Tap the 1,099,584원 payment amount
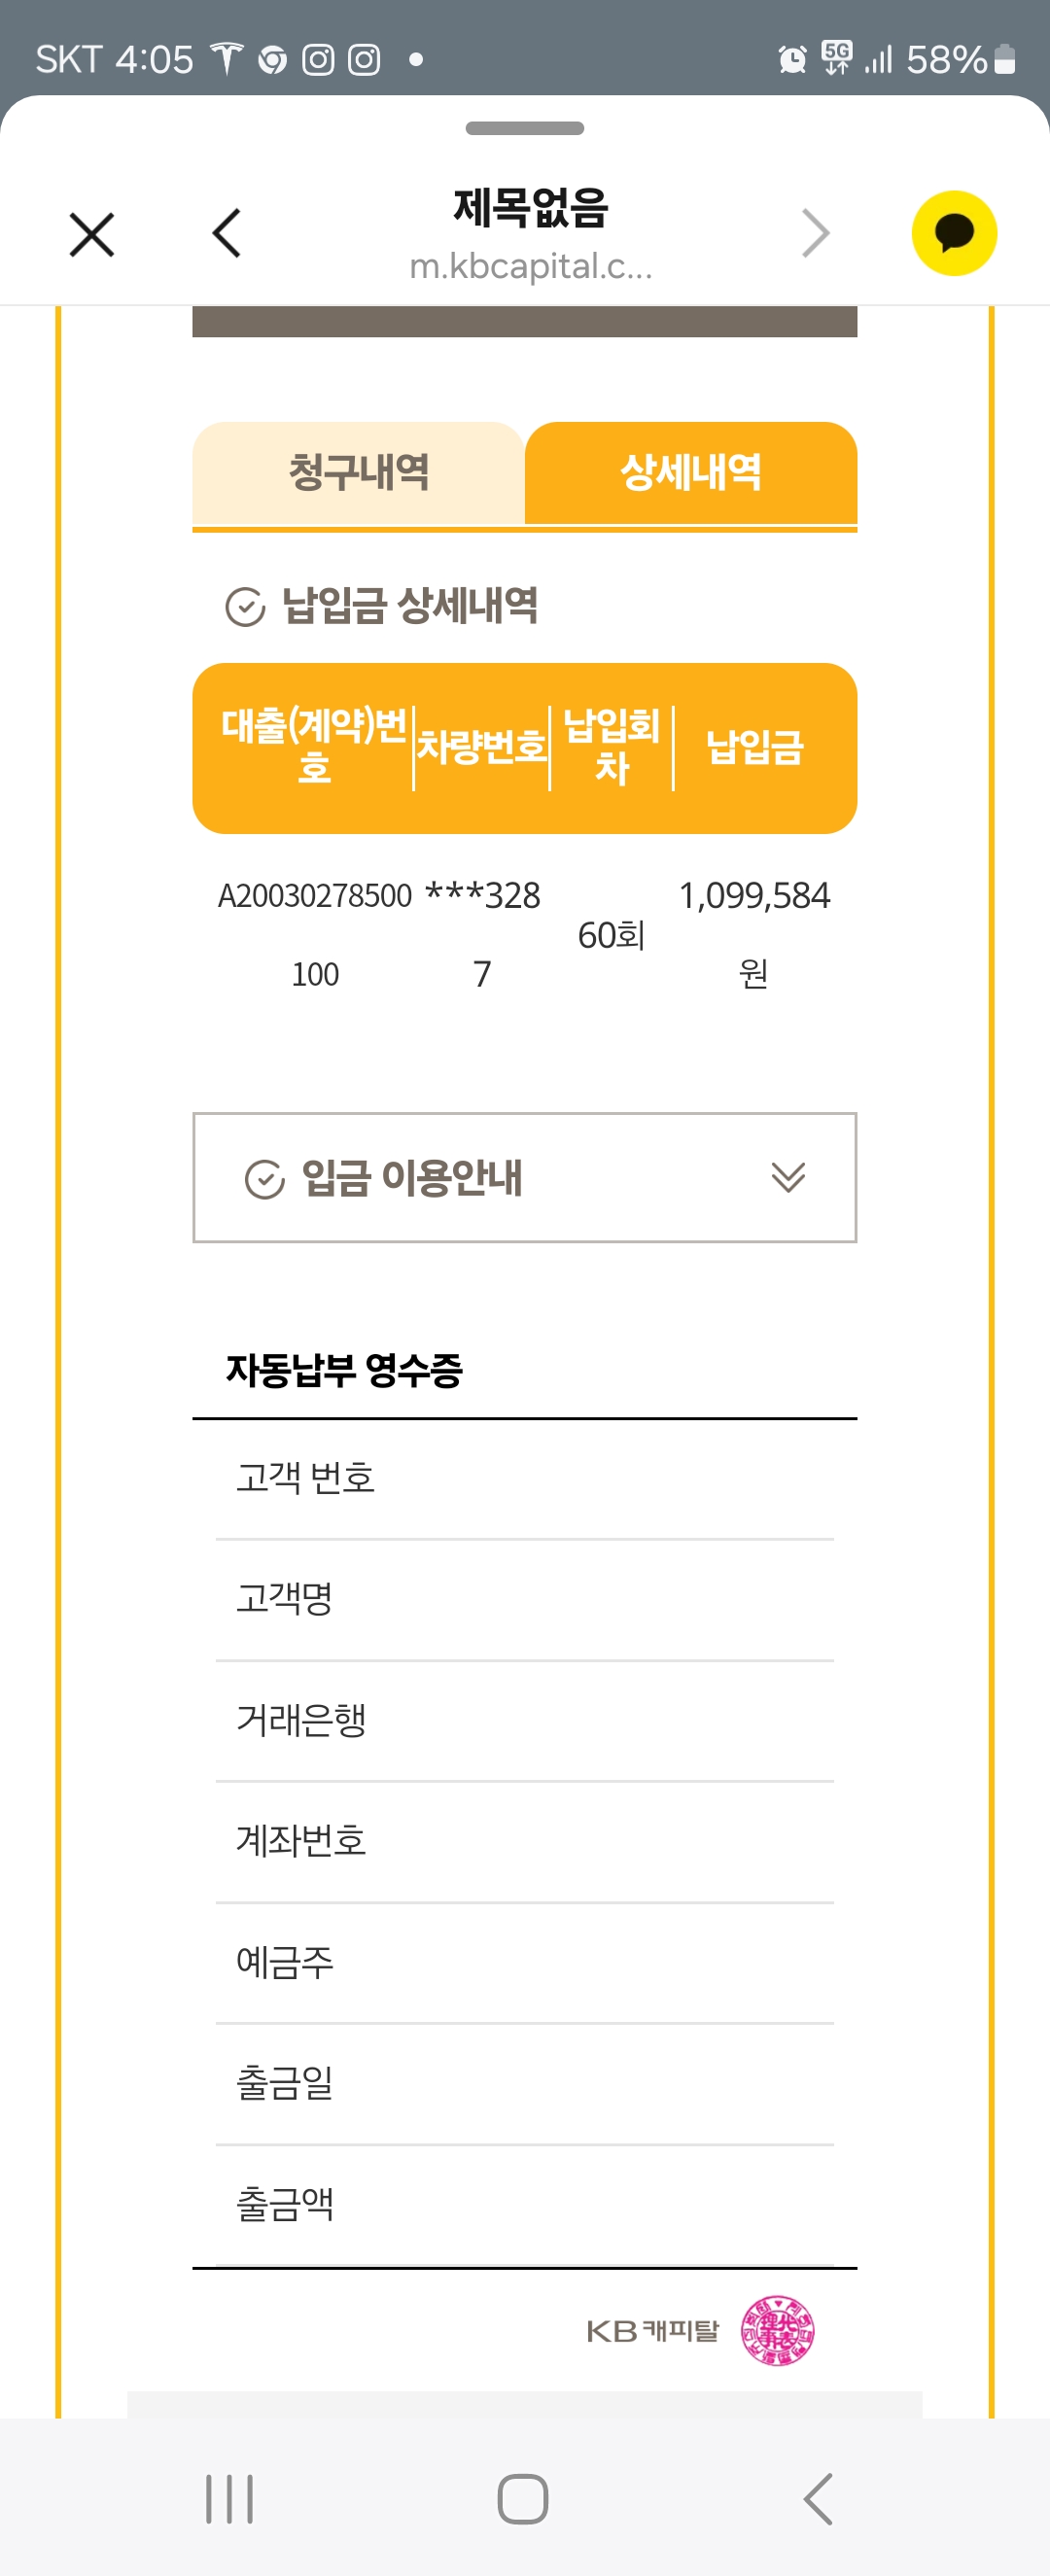This screenshot has height=2576, width=1050. click(754, 934)
